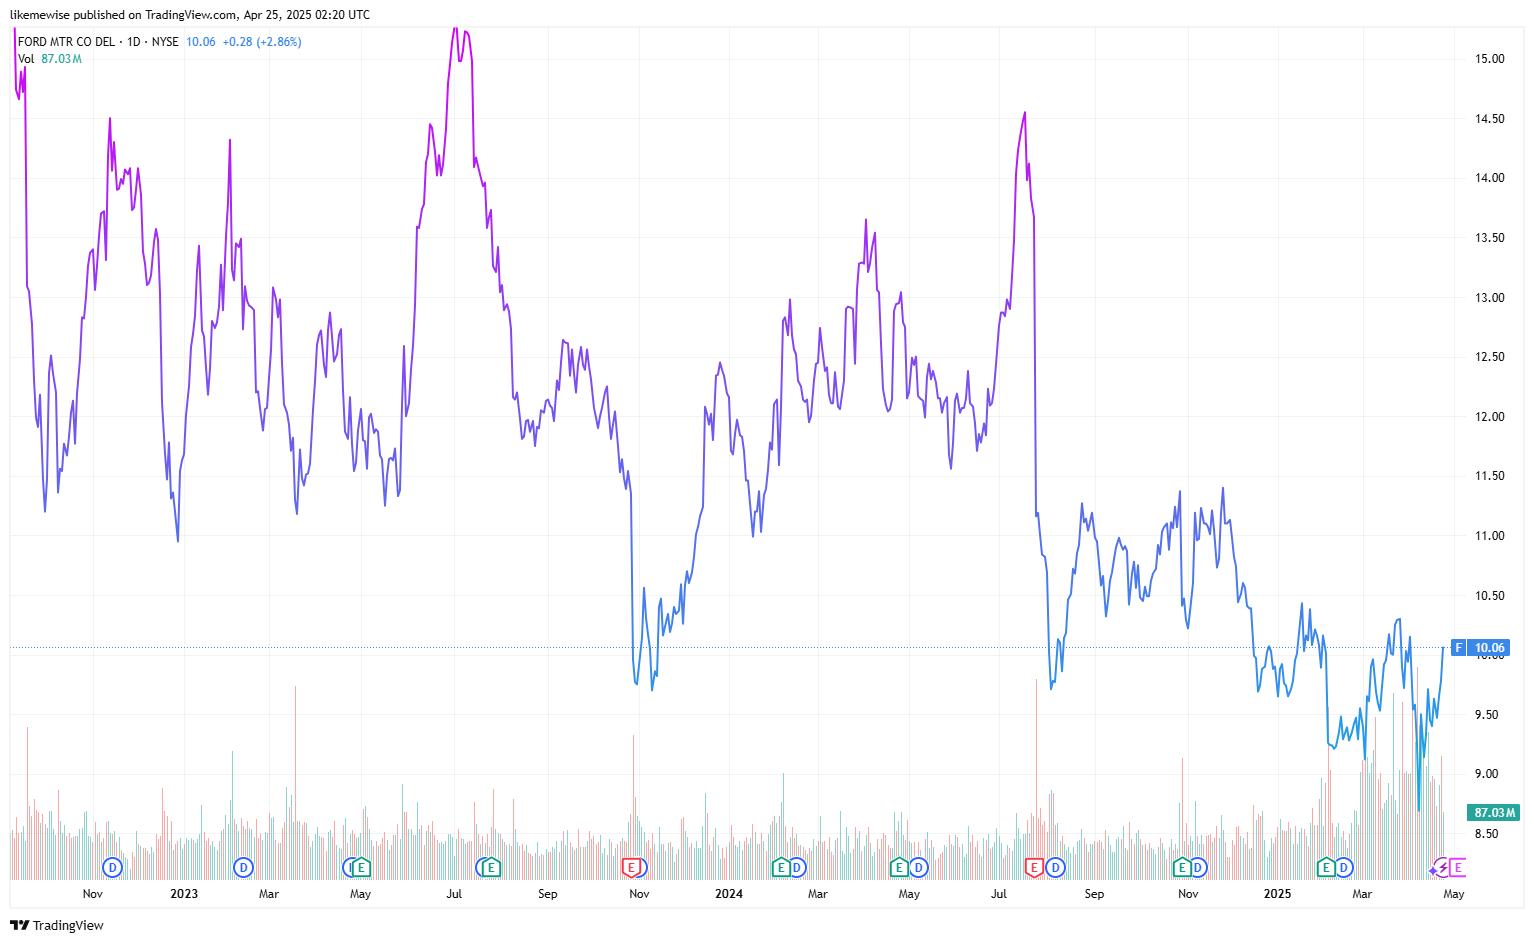Click the 2025 label on the time axis
Screen dimensions: 1534x943
click(x=1277, y=894)
